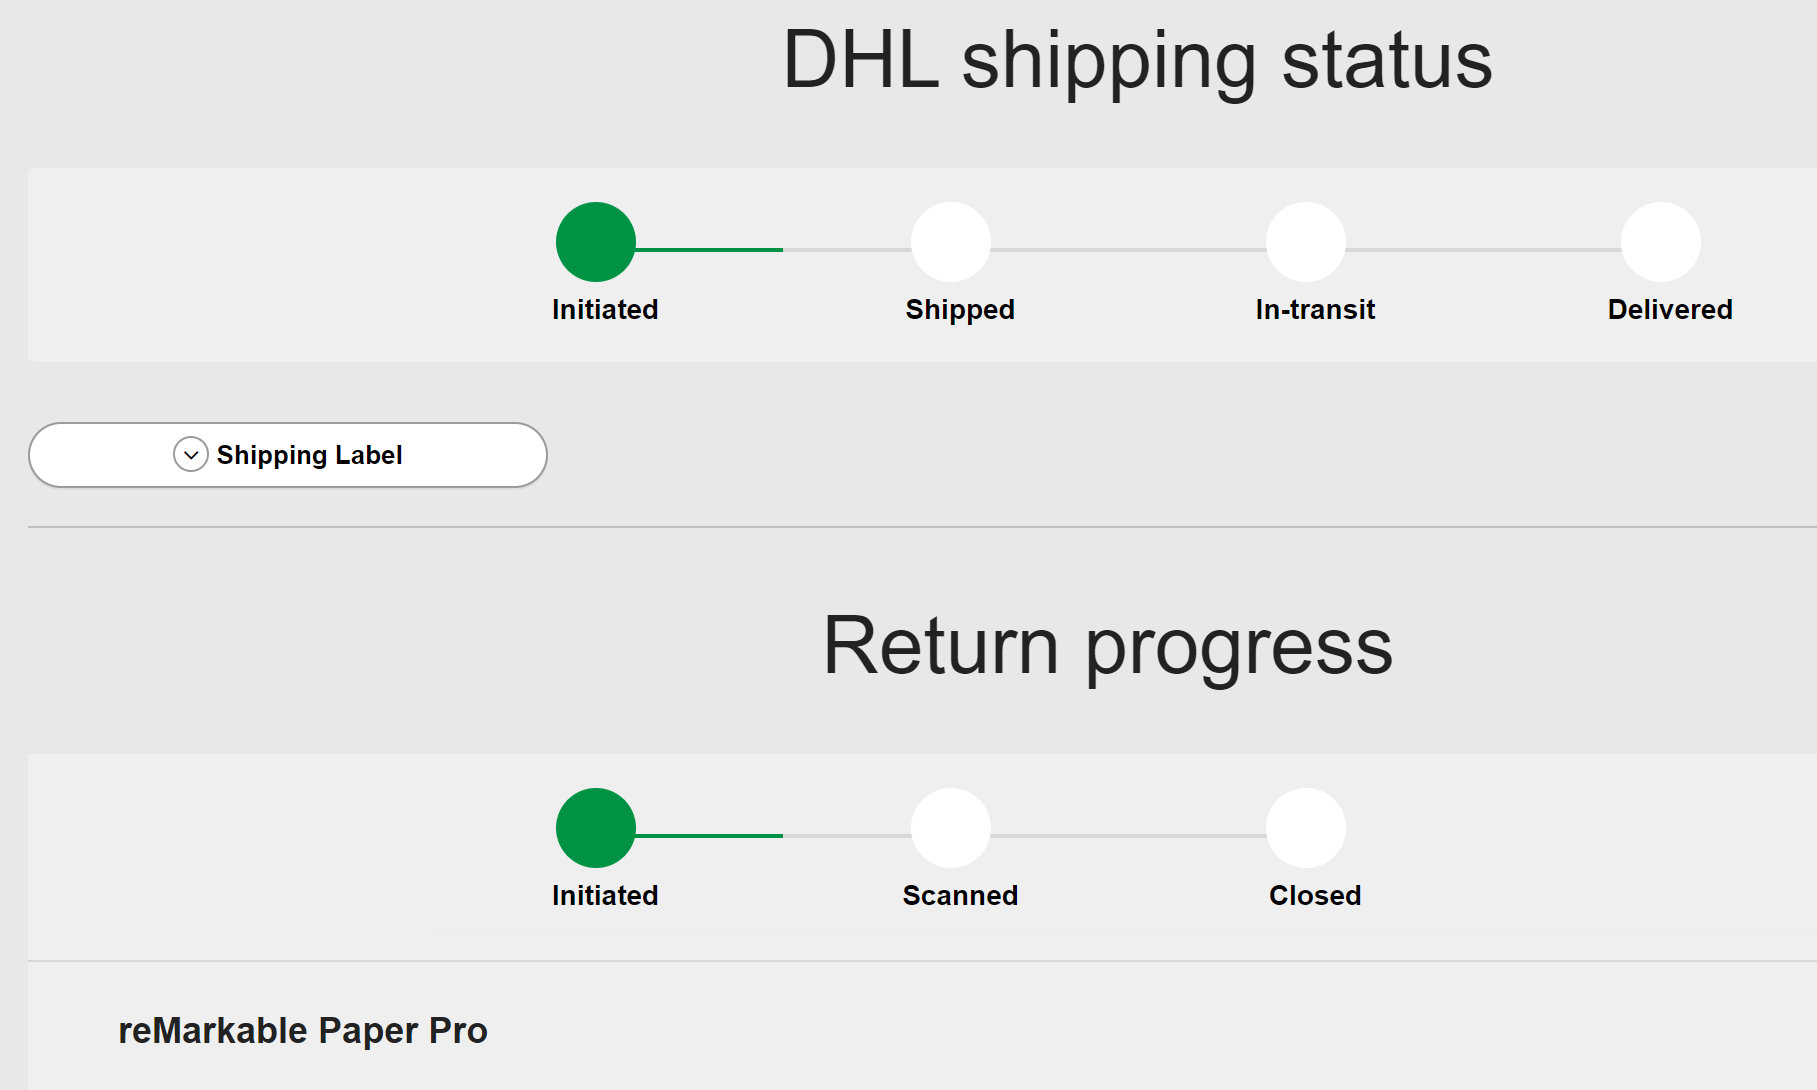
Task: Click the Shipped step circle
Action: click(x=951, y=242)
